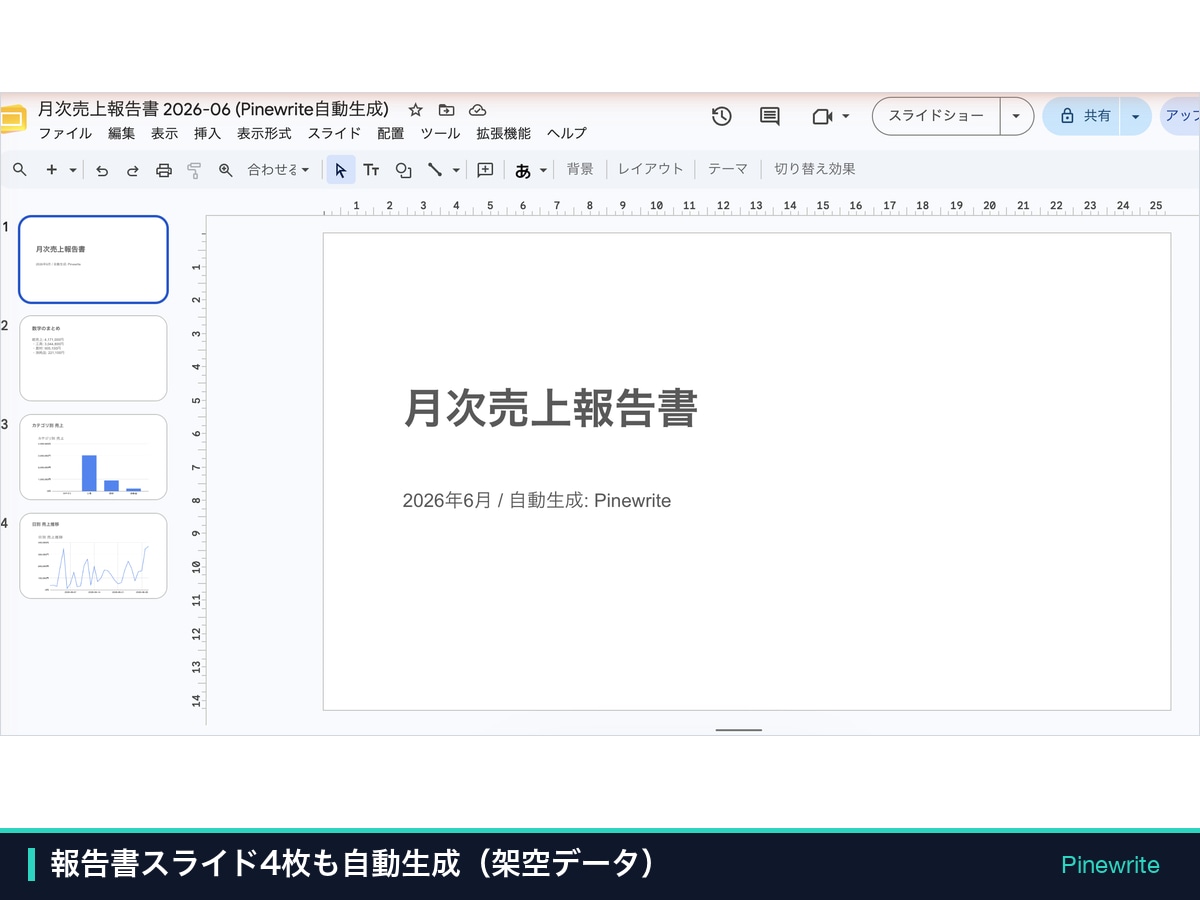Expand the video call dropdown arrow
Image resolution: width=1200 pixels, height=900 pixels.
[846, 116]
